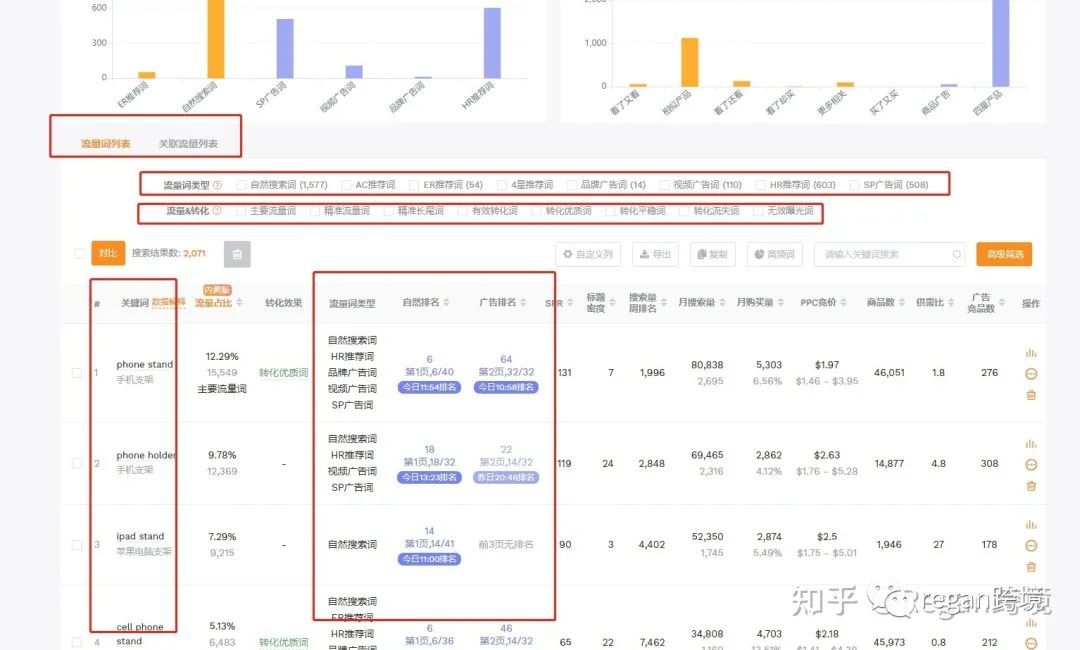Open the 自定义列 column settings
1080x650 pixels.
588,254
